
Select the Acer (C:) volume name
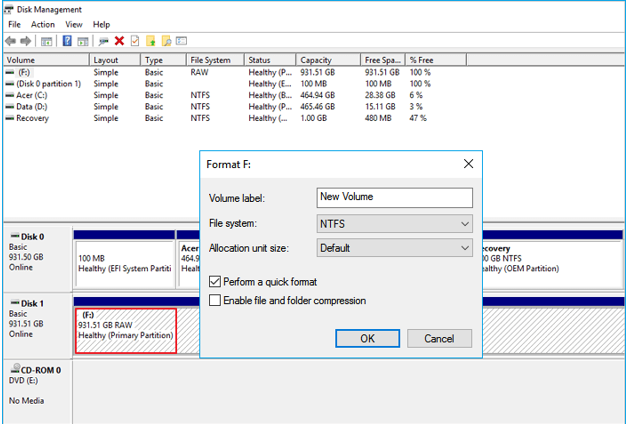click(32, 95)
